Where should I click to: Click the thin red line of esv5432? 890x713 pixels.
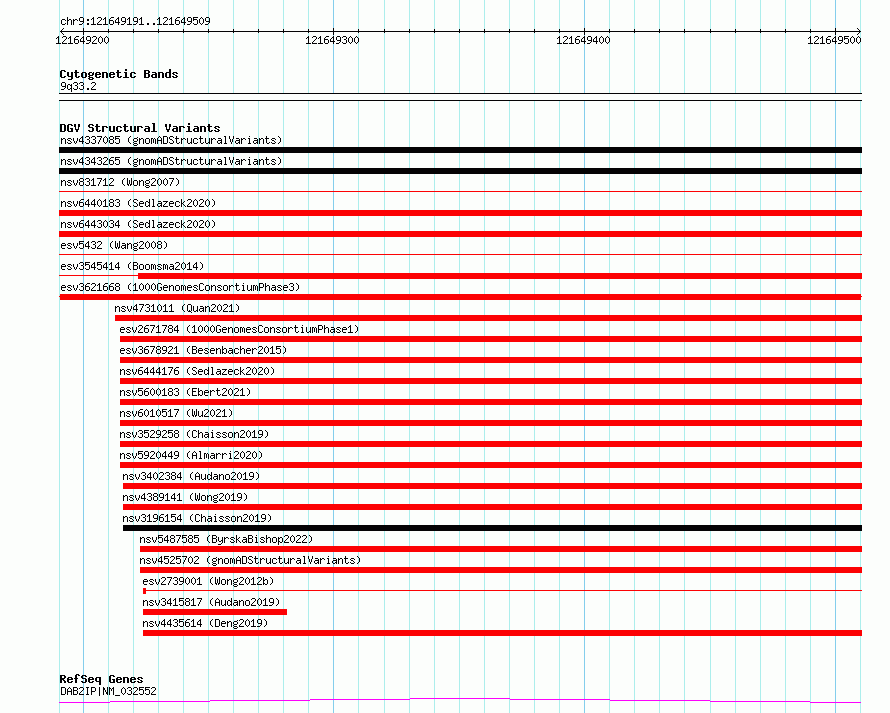coord(460,254)
